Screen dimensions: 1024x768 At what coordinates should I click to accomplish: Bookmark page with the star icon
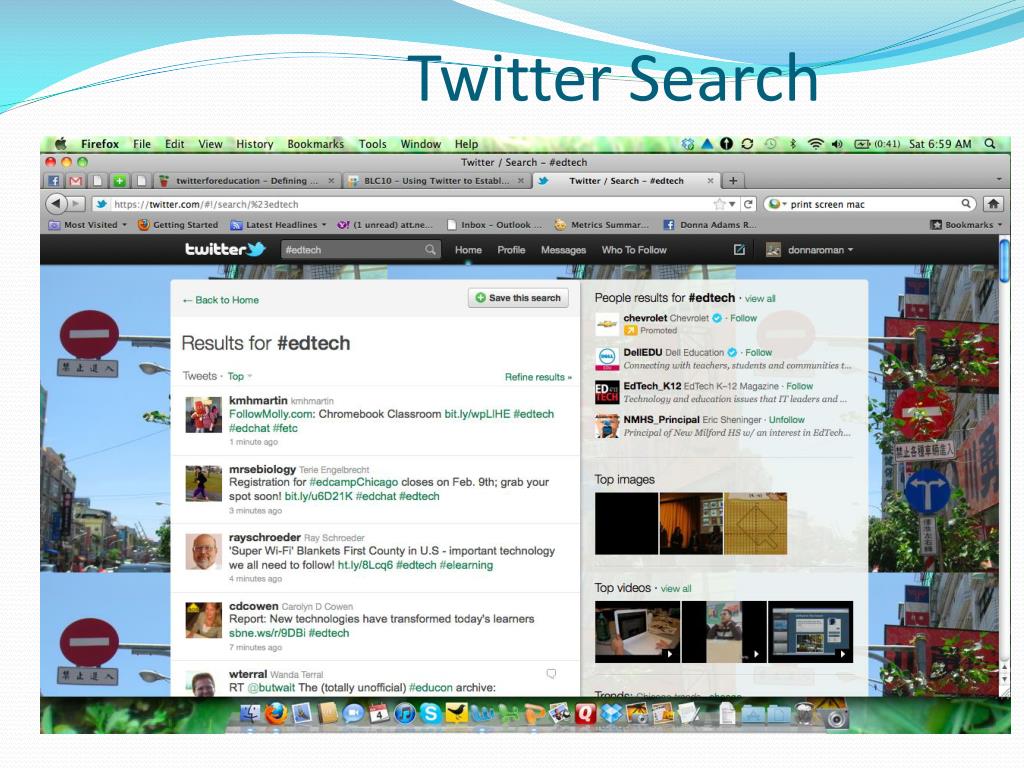[x=720, y=204]
